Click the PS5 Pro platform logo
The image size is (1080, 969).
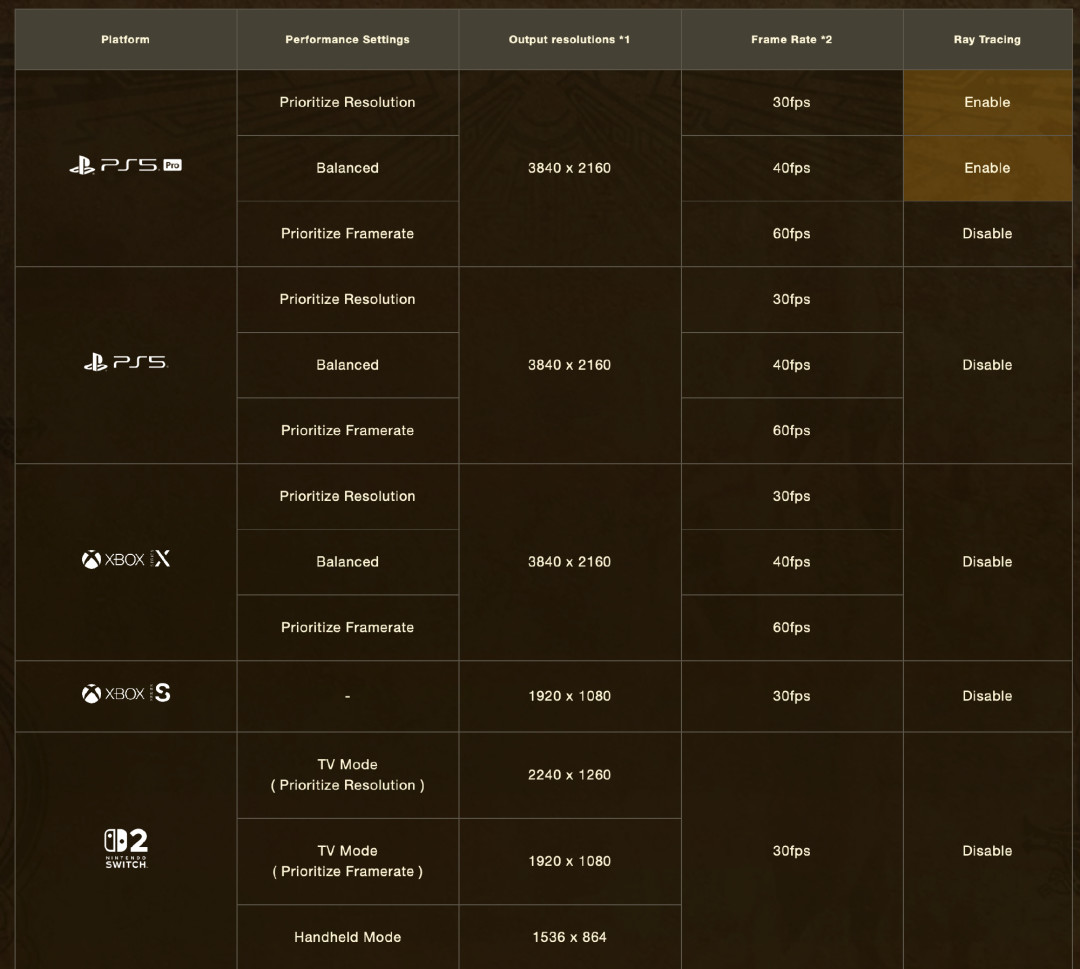coord(125,165)
